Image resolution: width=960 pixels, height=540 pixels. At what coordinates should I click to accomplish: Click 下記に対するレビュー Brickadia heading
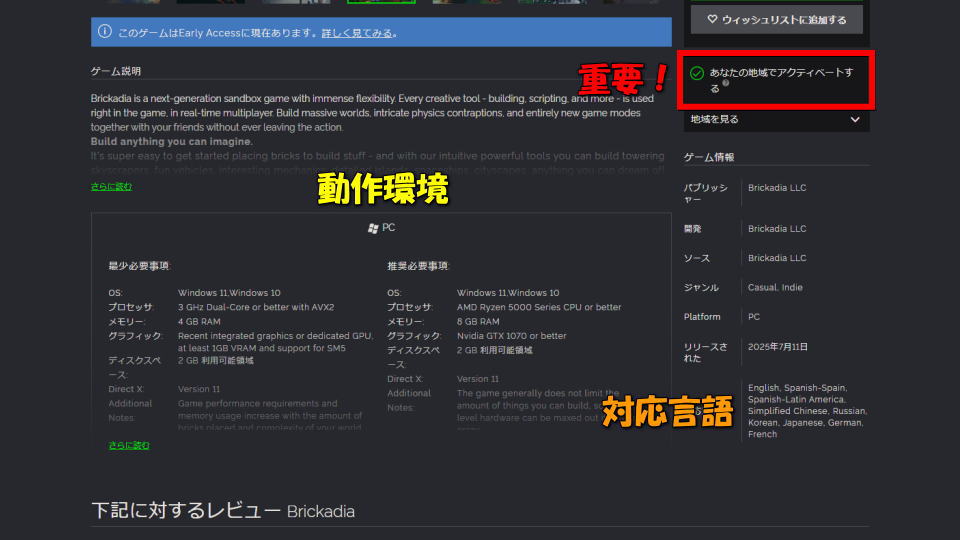coord(223,511)
